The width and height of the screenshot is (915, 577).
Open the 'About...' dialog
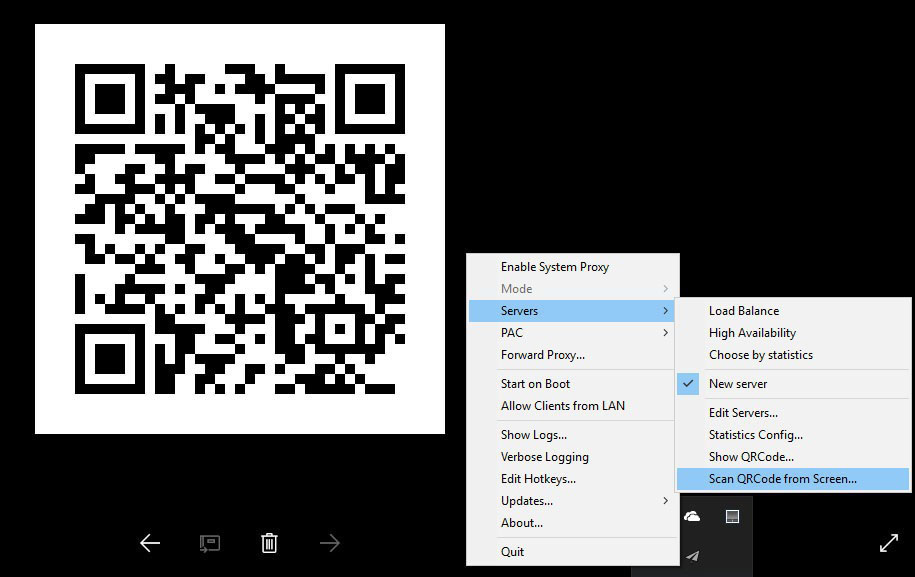tap(522, 522)
